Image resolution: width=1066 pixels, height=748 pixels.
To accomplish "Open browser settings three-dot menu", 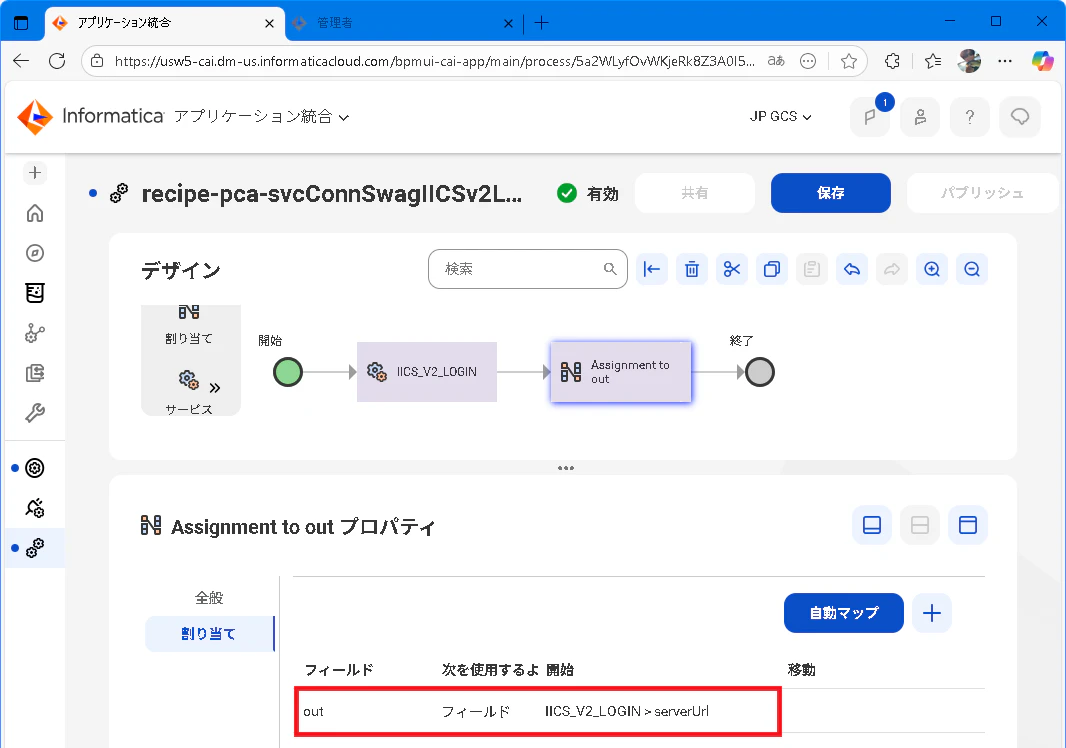I will (x=1005, y=61).
